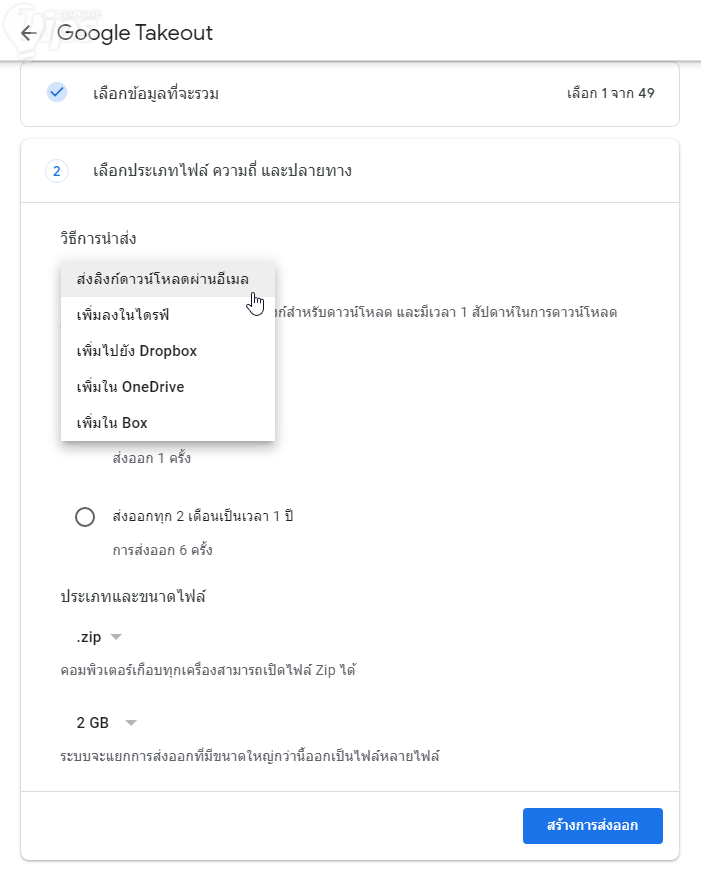Viewport: 701px width, 871px height.
Task: Click the 2 GB dropdown arrow
Action: tap(130, 722)
